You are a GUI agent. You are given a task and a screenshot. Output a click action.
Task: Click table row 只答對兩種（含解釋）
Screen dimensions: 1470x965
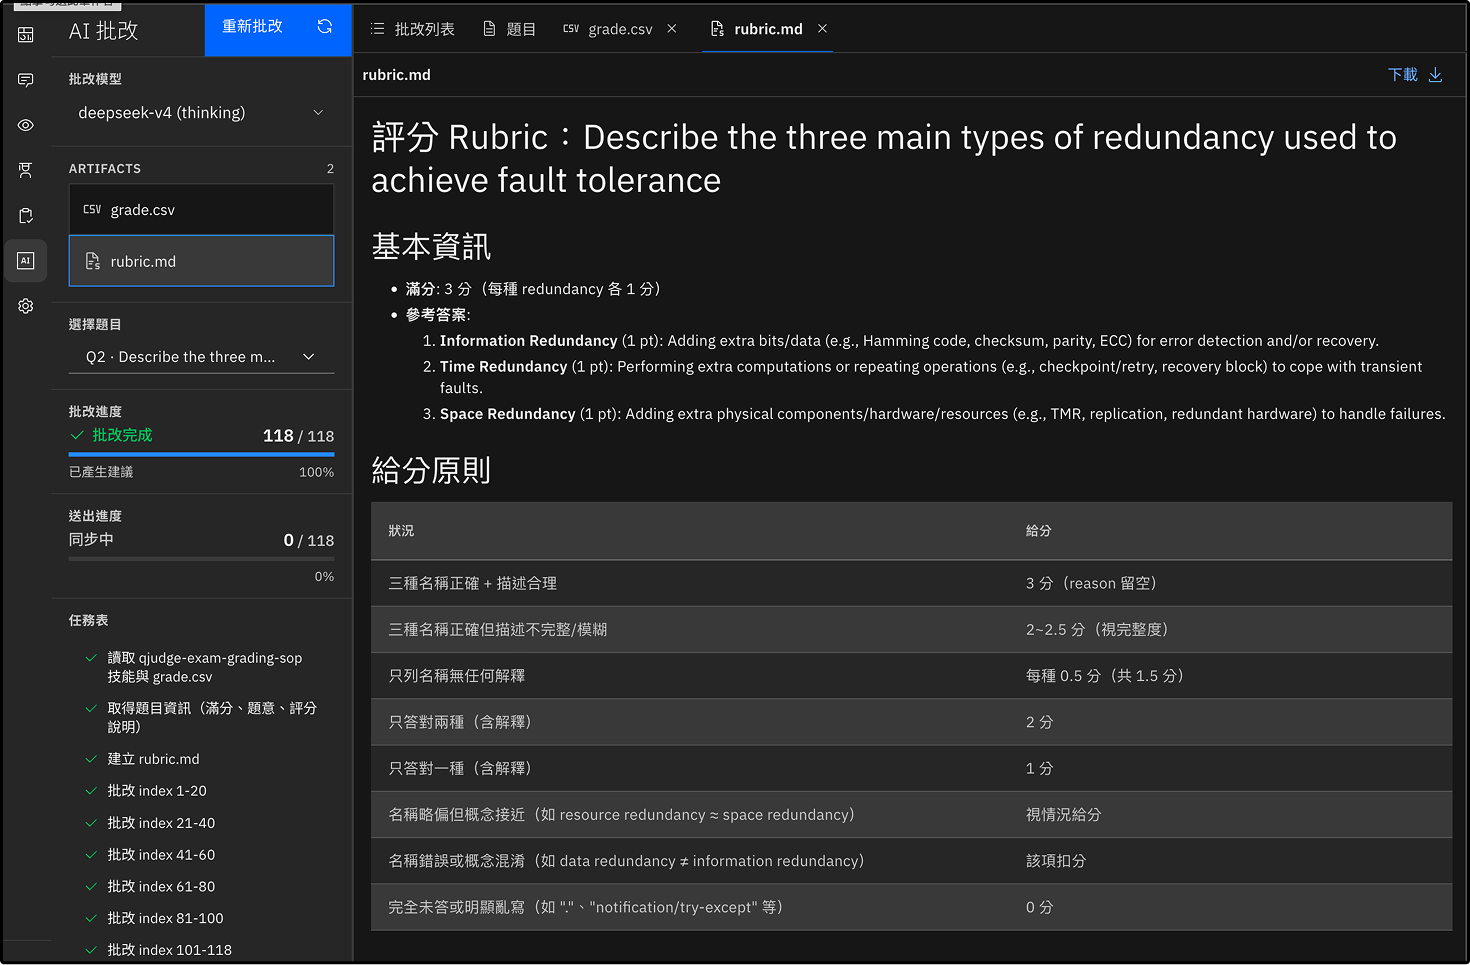pos(911,722)
